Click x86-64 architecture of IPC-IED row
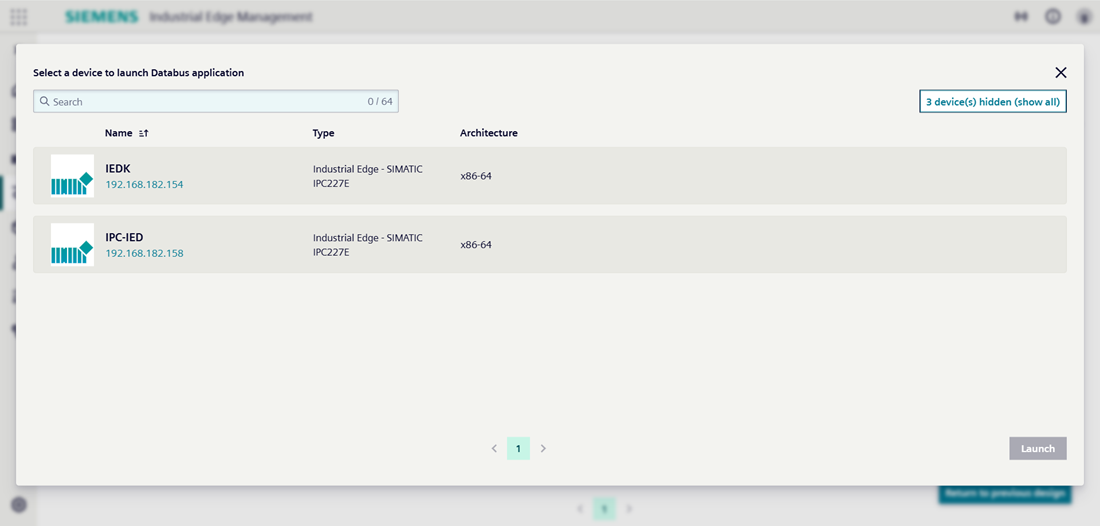This screenshot has width=1100, height=526. (476, 245)
